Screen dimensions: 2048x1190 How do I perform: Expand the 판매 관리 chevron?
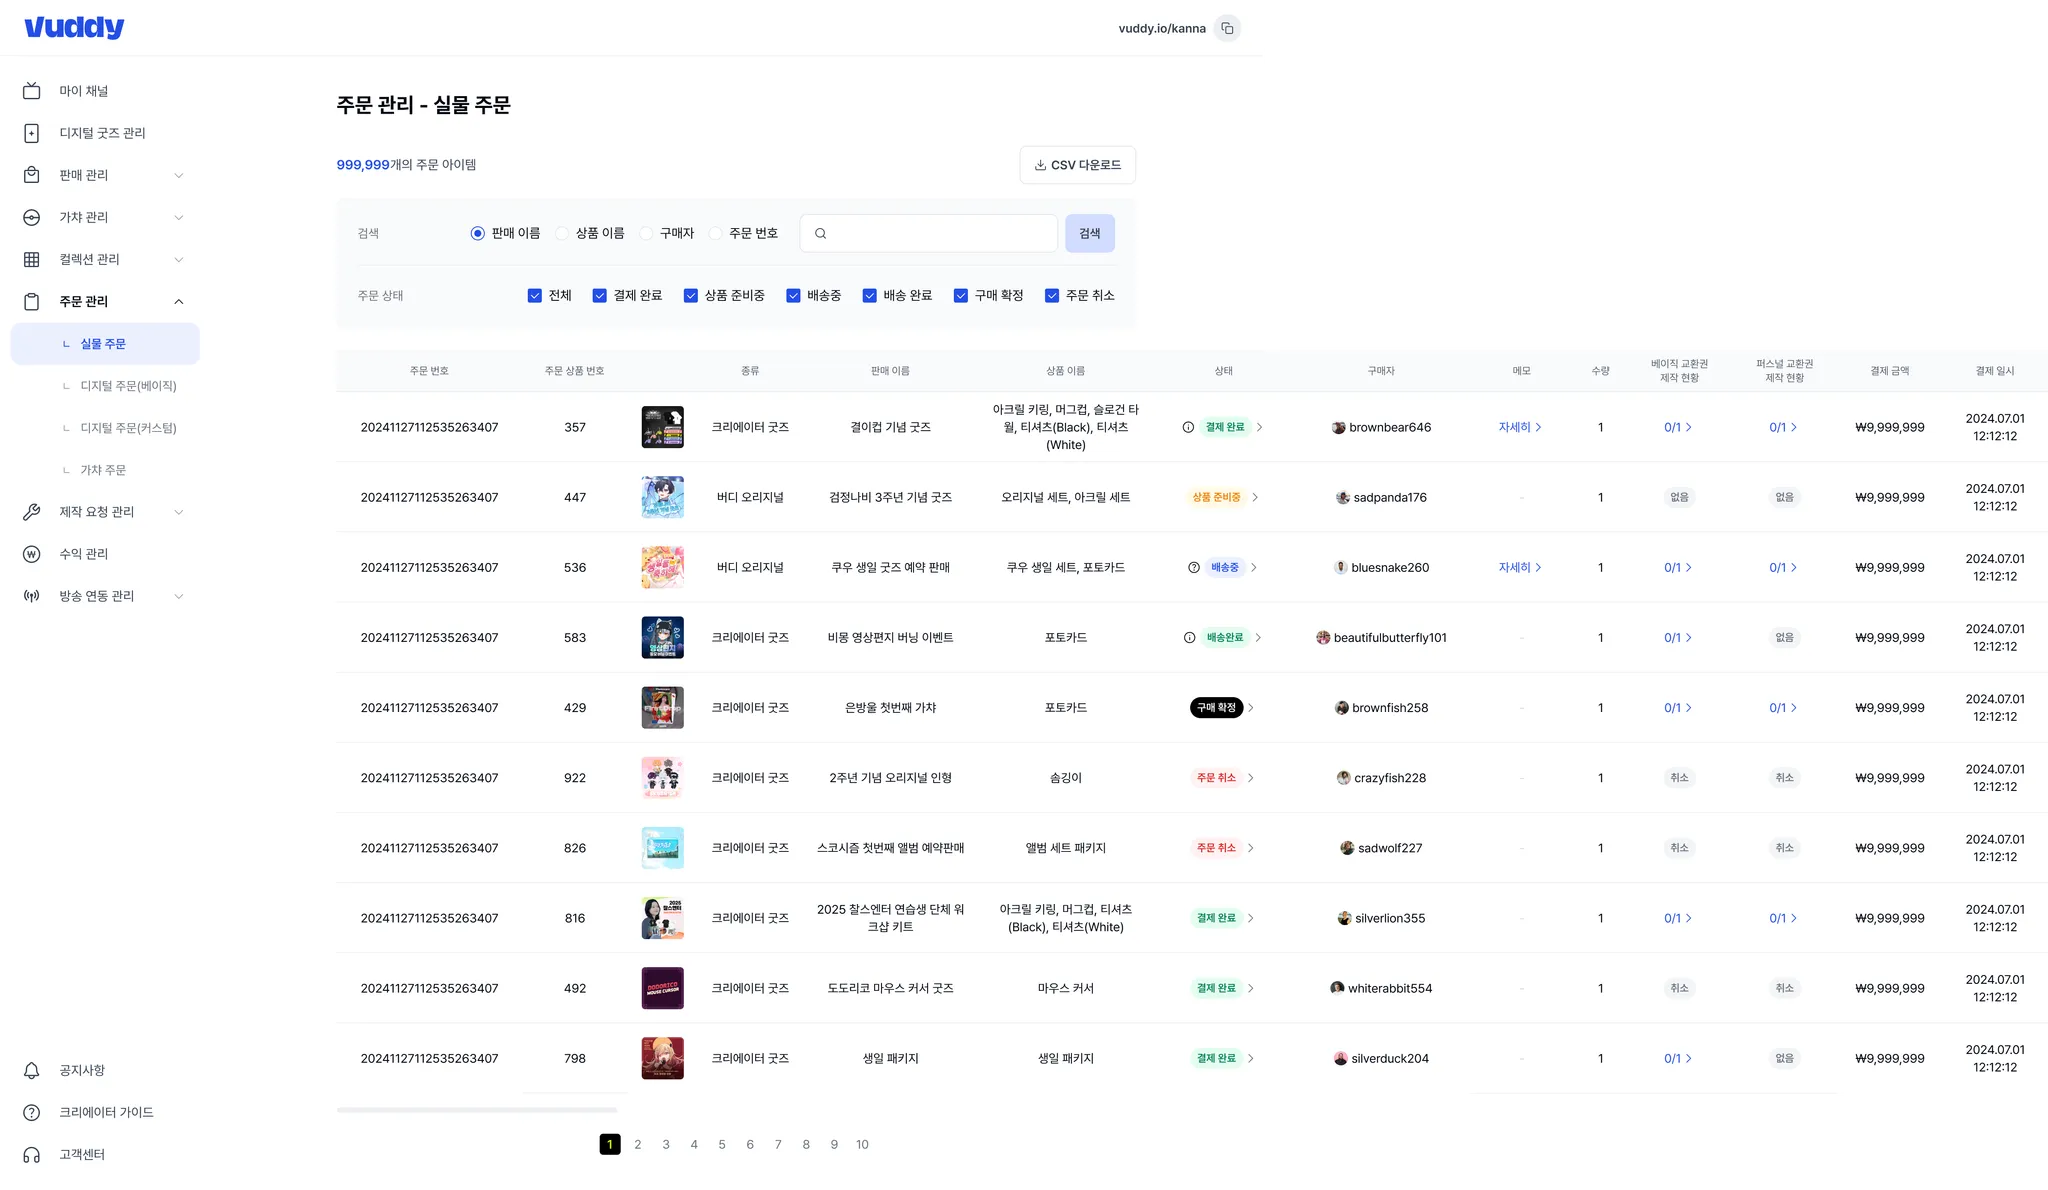pos(179,175)
